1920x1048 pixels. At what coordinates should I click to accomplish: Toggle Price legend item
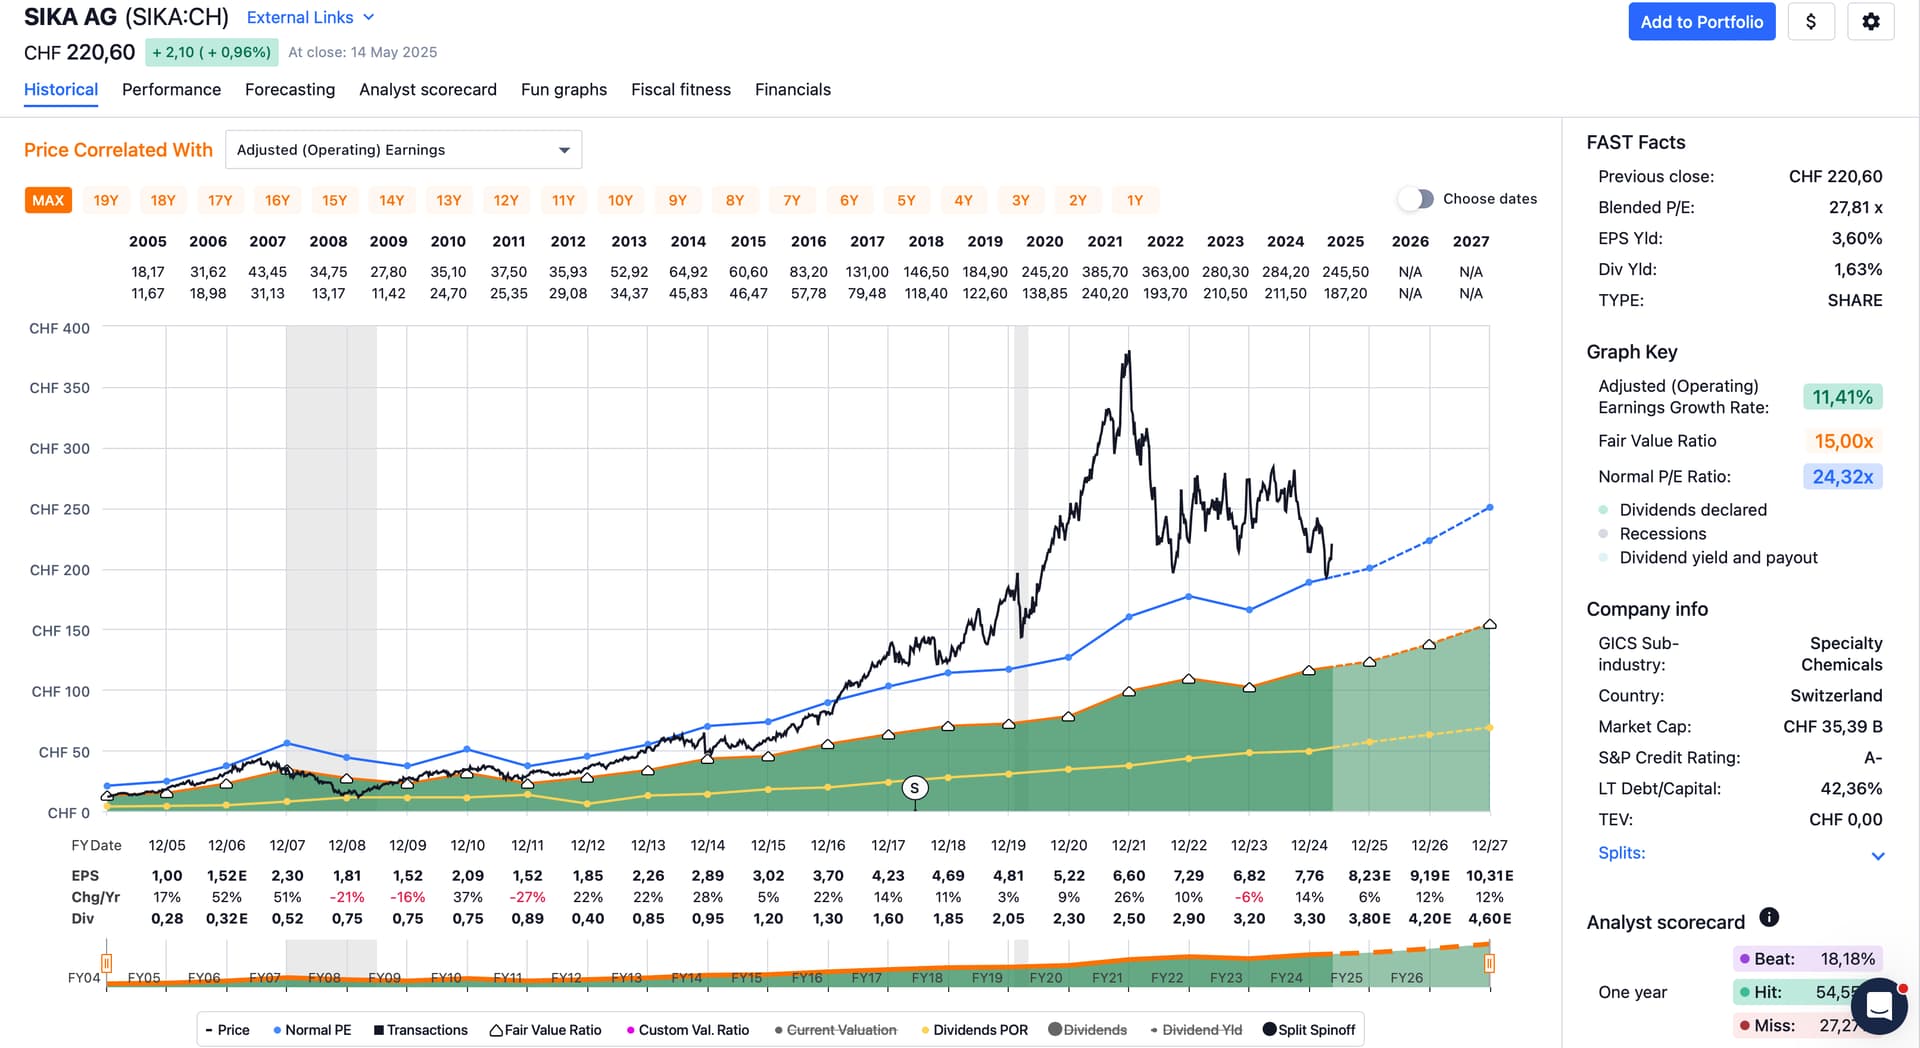pyautogui.click(x=227, y=1030)
